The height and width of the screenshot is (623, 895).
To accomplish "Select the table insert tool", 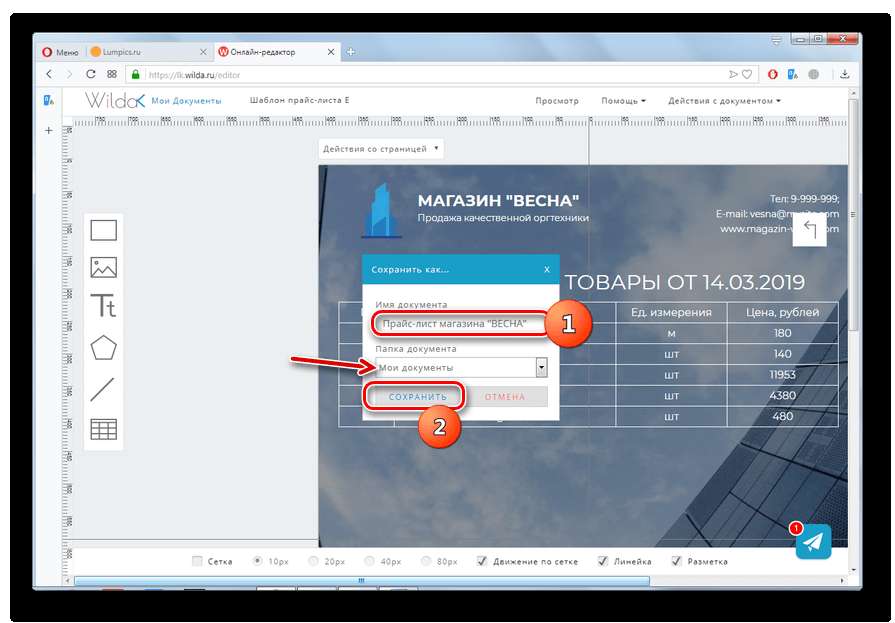I will click(x=104, y=429).
